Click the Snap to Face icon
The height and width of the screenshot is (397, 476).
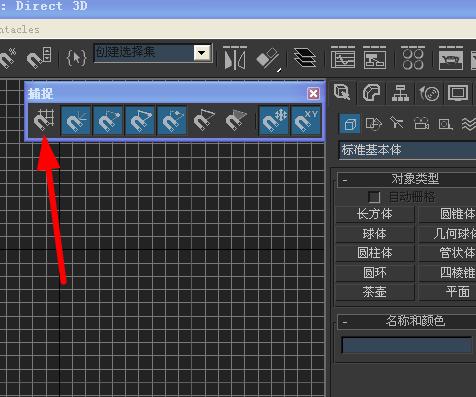tap(236, 120)
